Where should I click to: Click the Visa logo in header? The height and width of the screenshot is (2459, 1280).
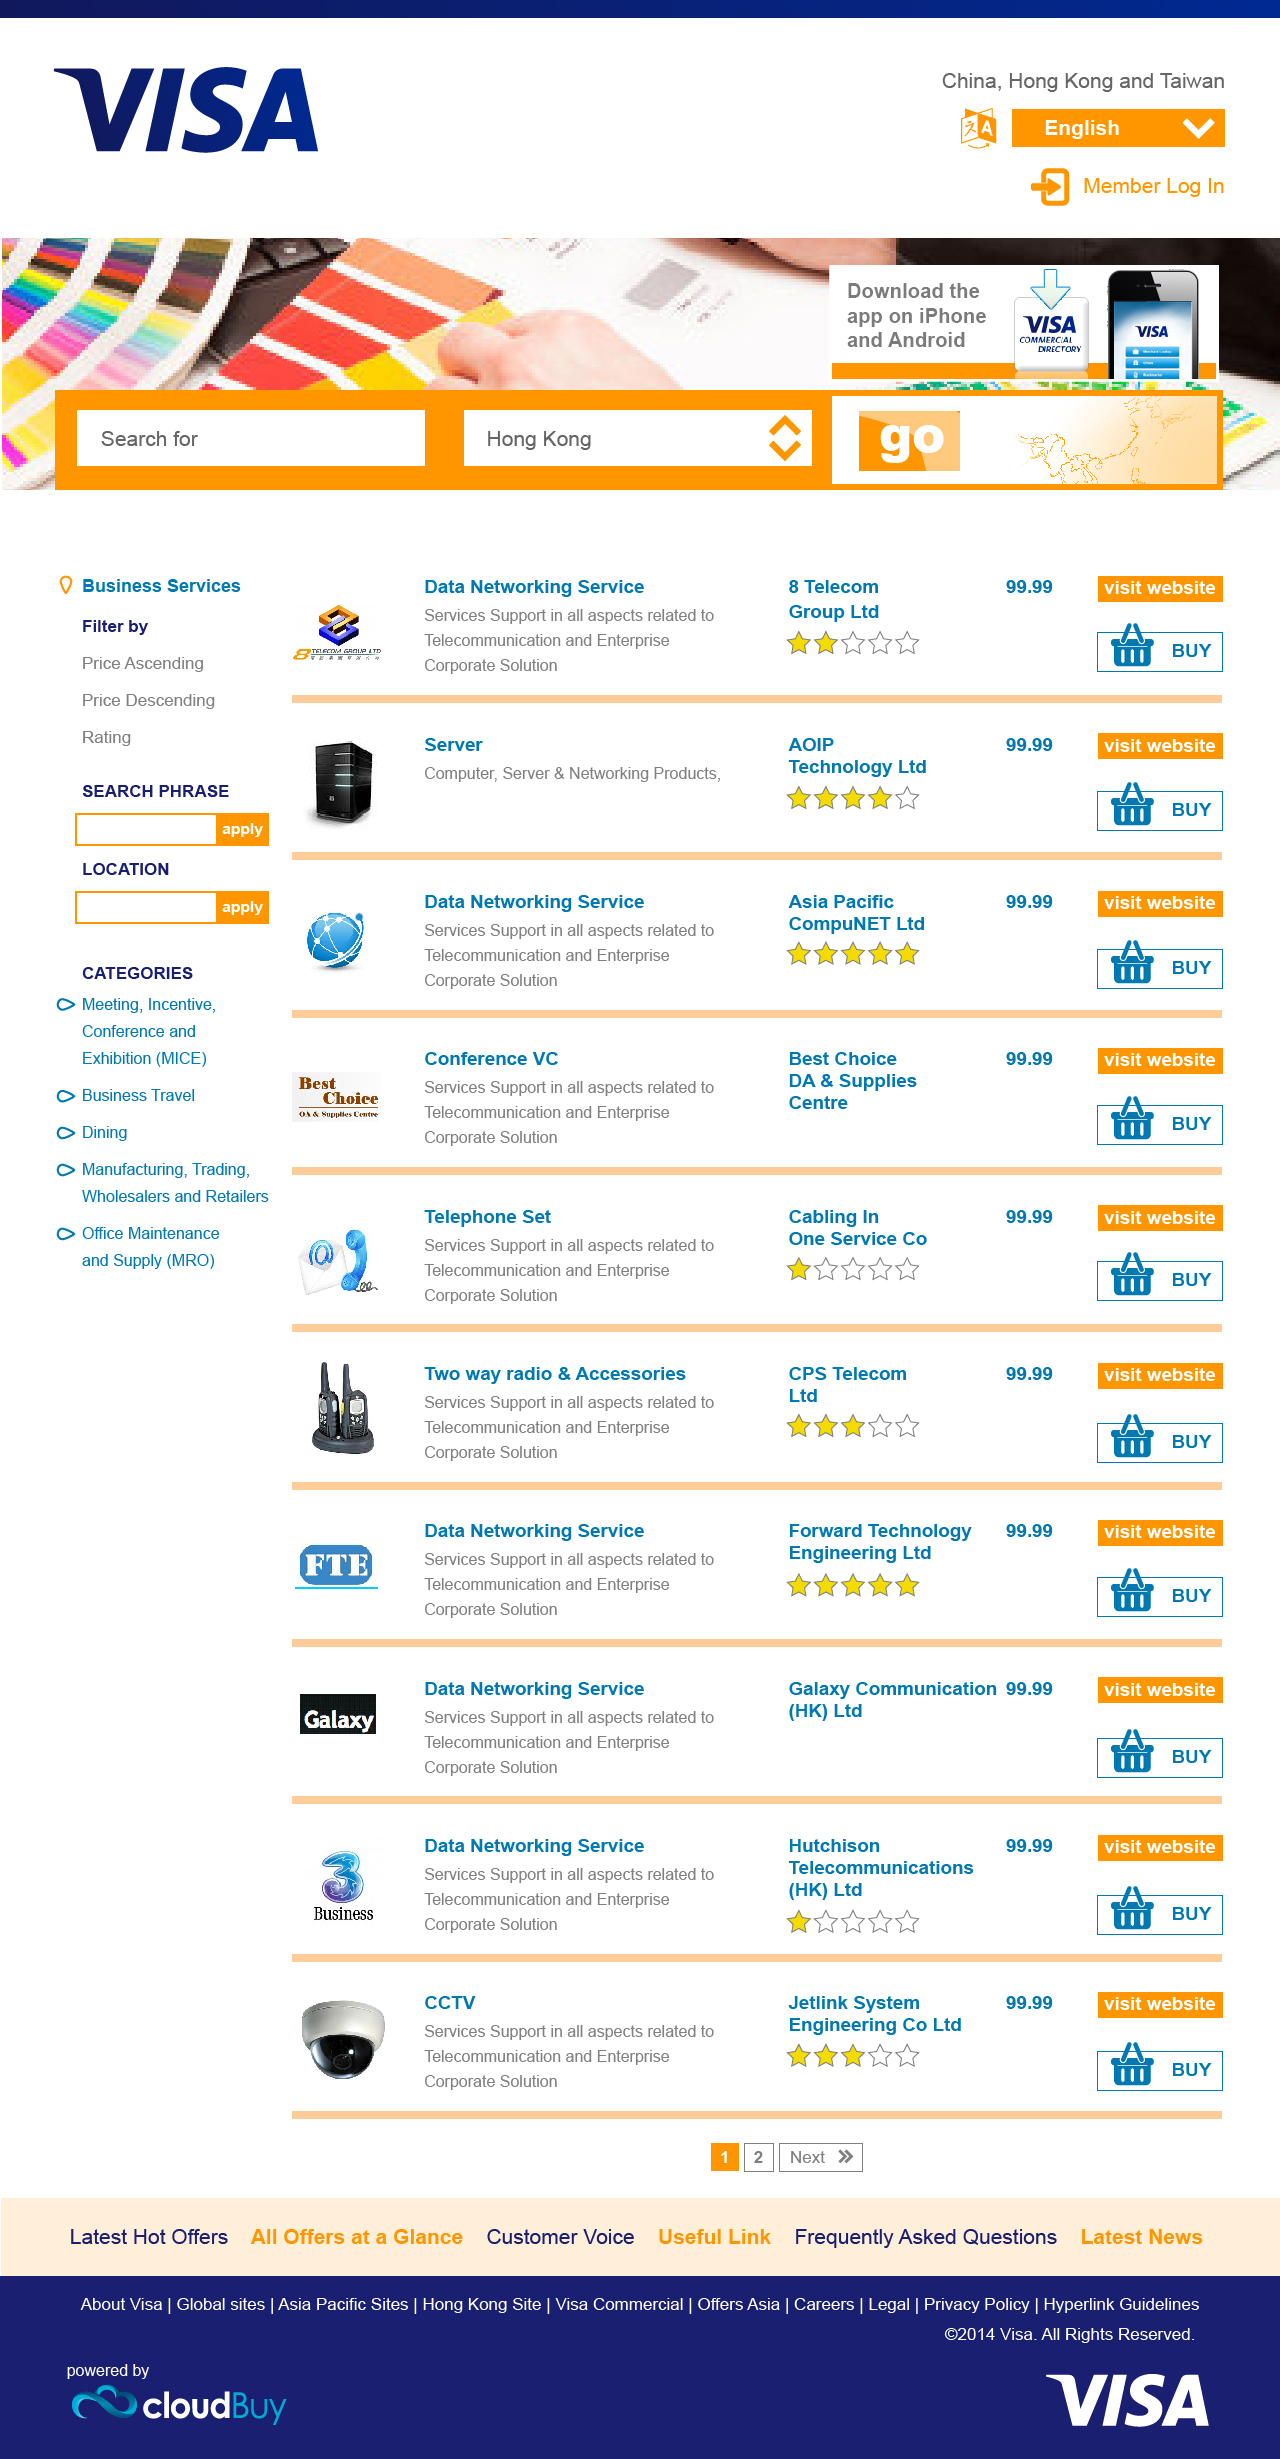tap(186, 110)
